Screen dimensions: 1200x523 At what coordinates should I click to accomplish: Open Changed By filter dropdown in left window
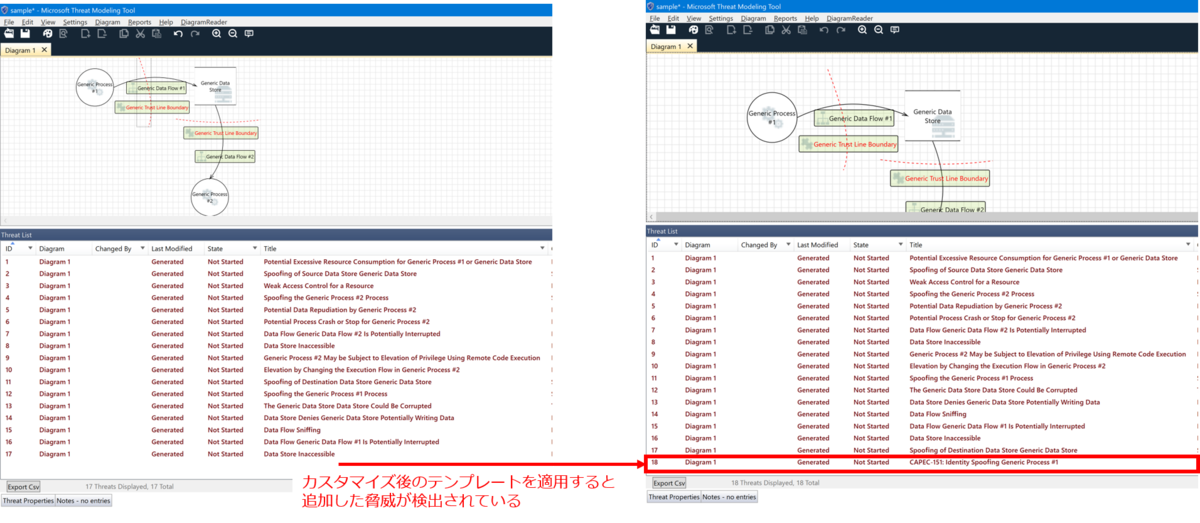[x=142, y=247]
